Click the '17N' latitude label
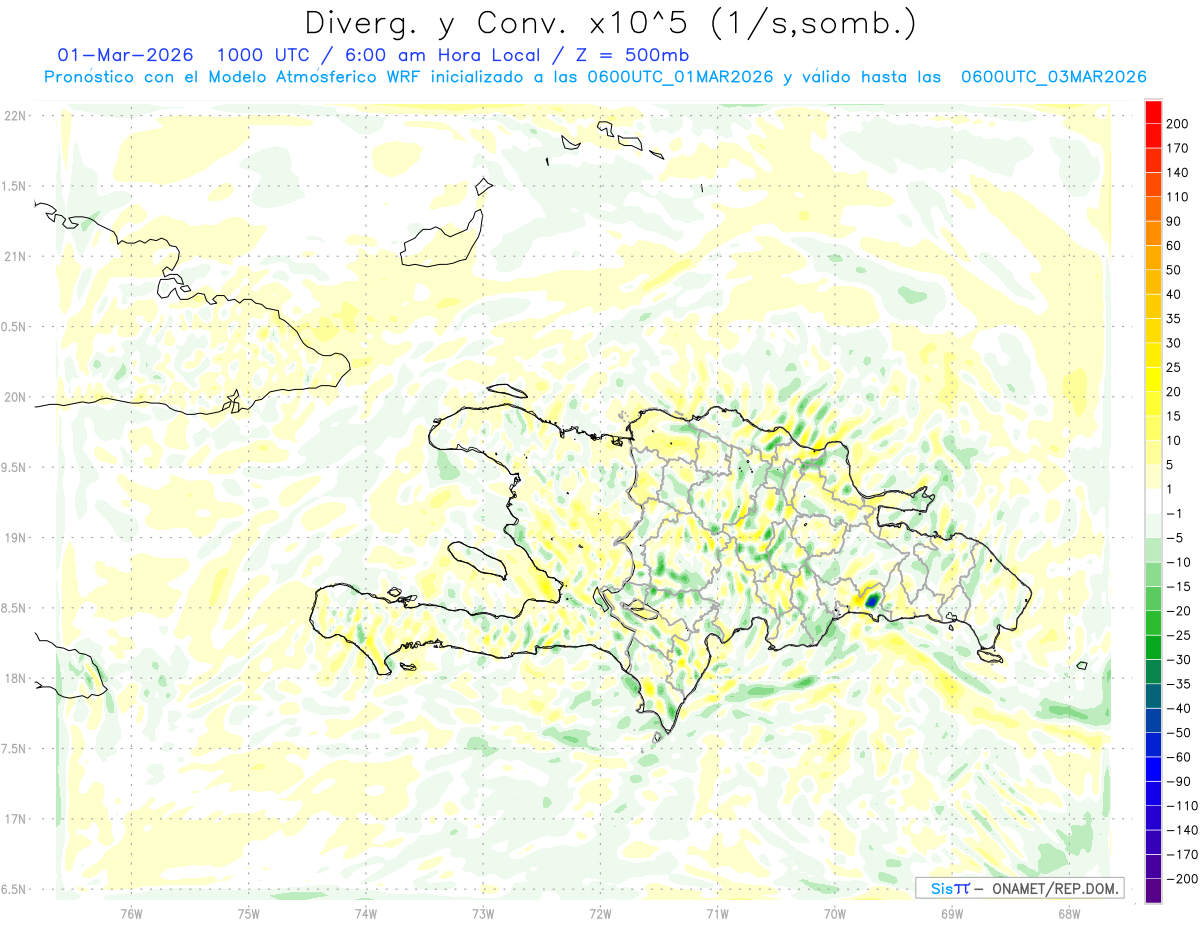This screenshot has height=927, width=1200. [x=14, y=819]
